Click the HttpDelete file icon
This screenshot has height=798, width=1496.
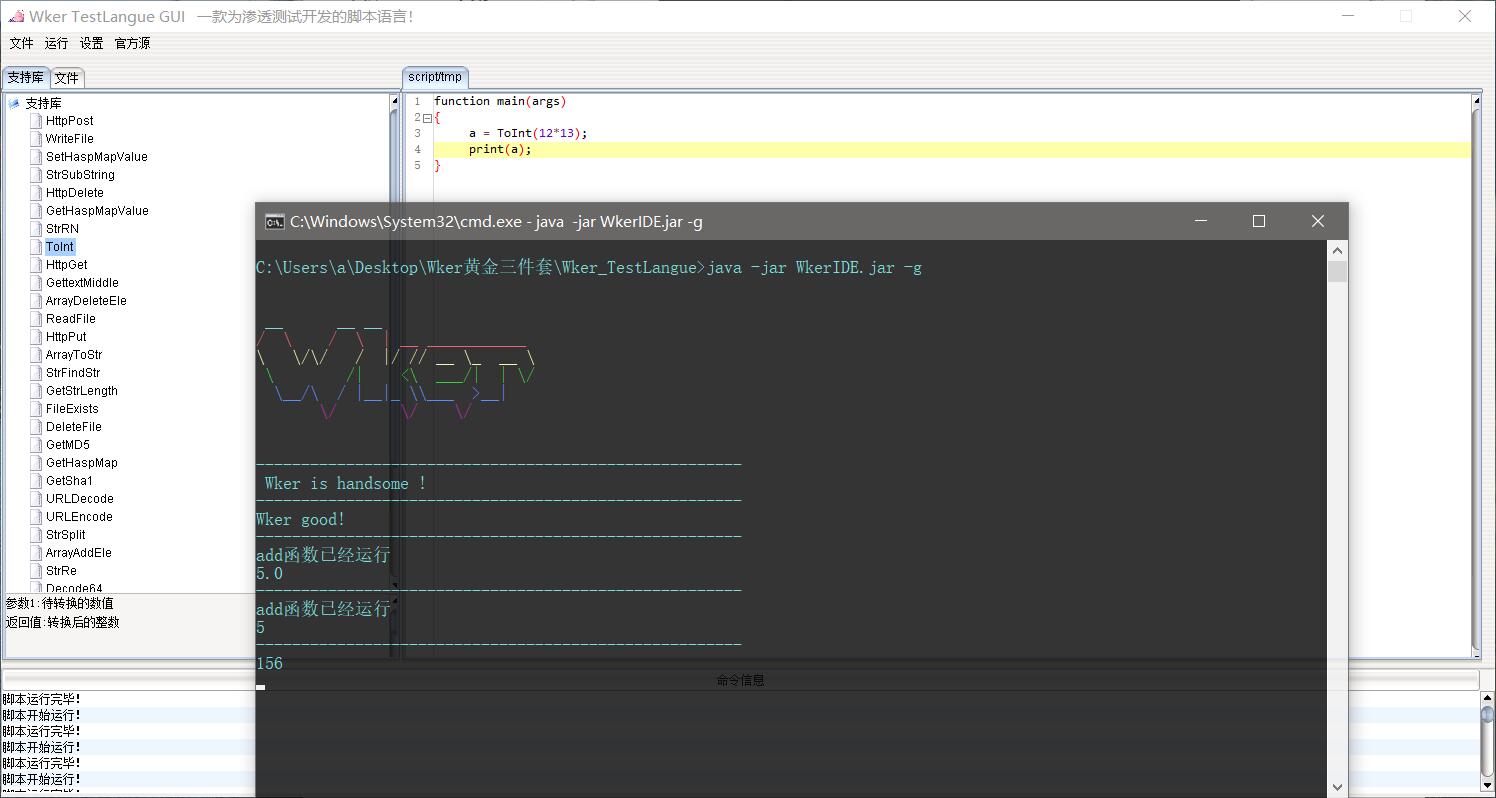[x=36, y=193]
